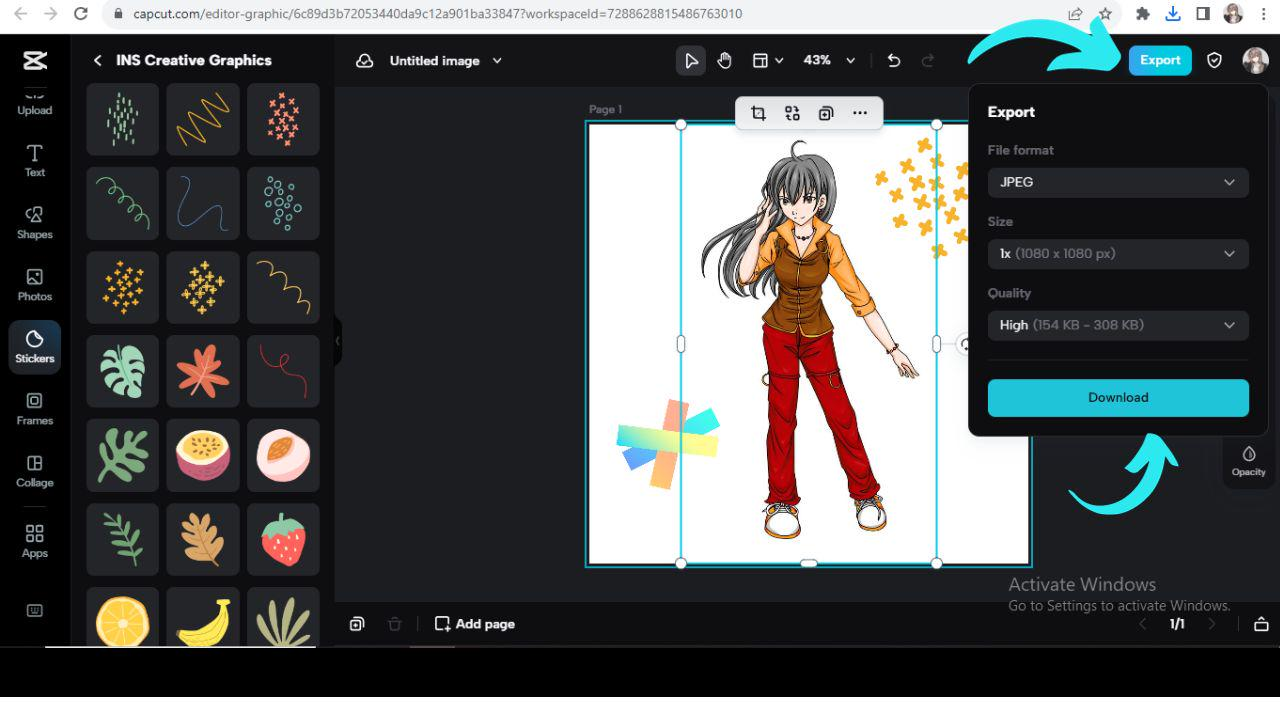This screenshot has height=720, width=1280.
Task: Go to the previous page arrow
Action: click(x=1144, y=624)
